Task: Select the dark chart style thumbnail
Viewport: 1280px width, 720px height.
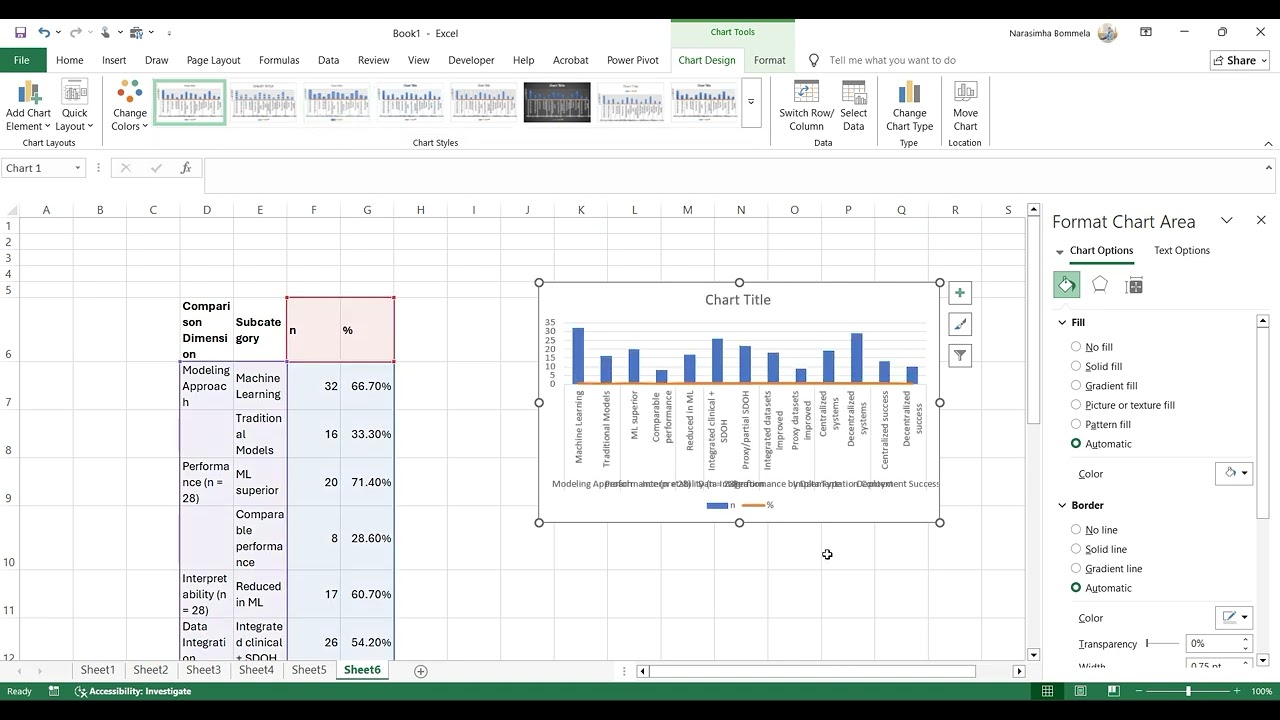Action: coord(557,102)
